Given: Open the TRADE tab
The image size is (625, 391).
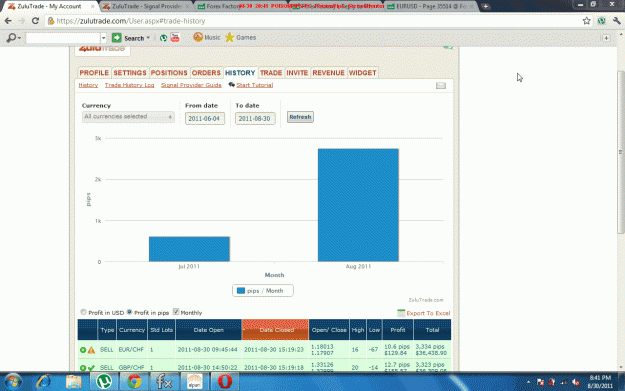Looking at the screenshot, I should 271,73.
